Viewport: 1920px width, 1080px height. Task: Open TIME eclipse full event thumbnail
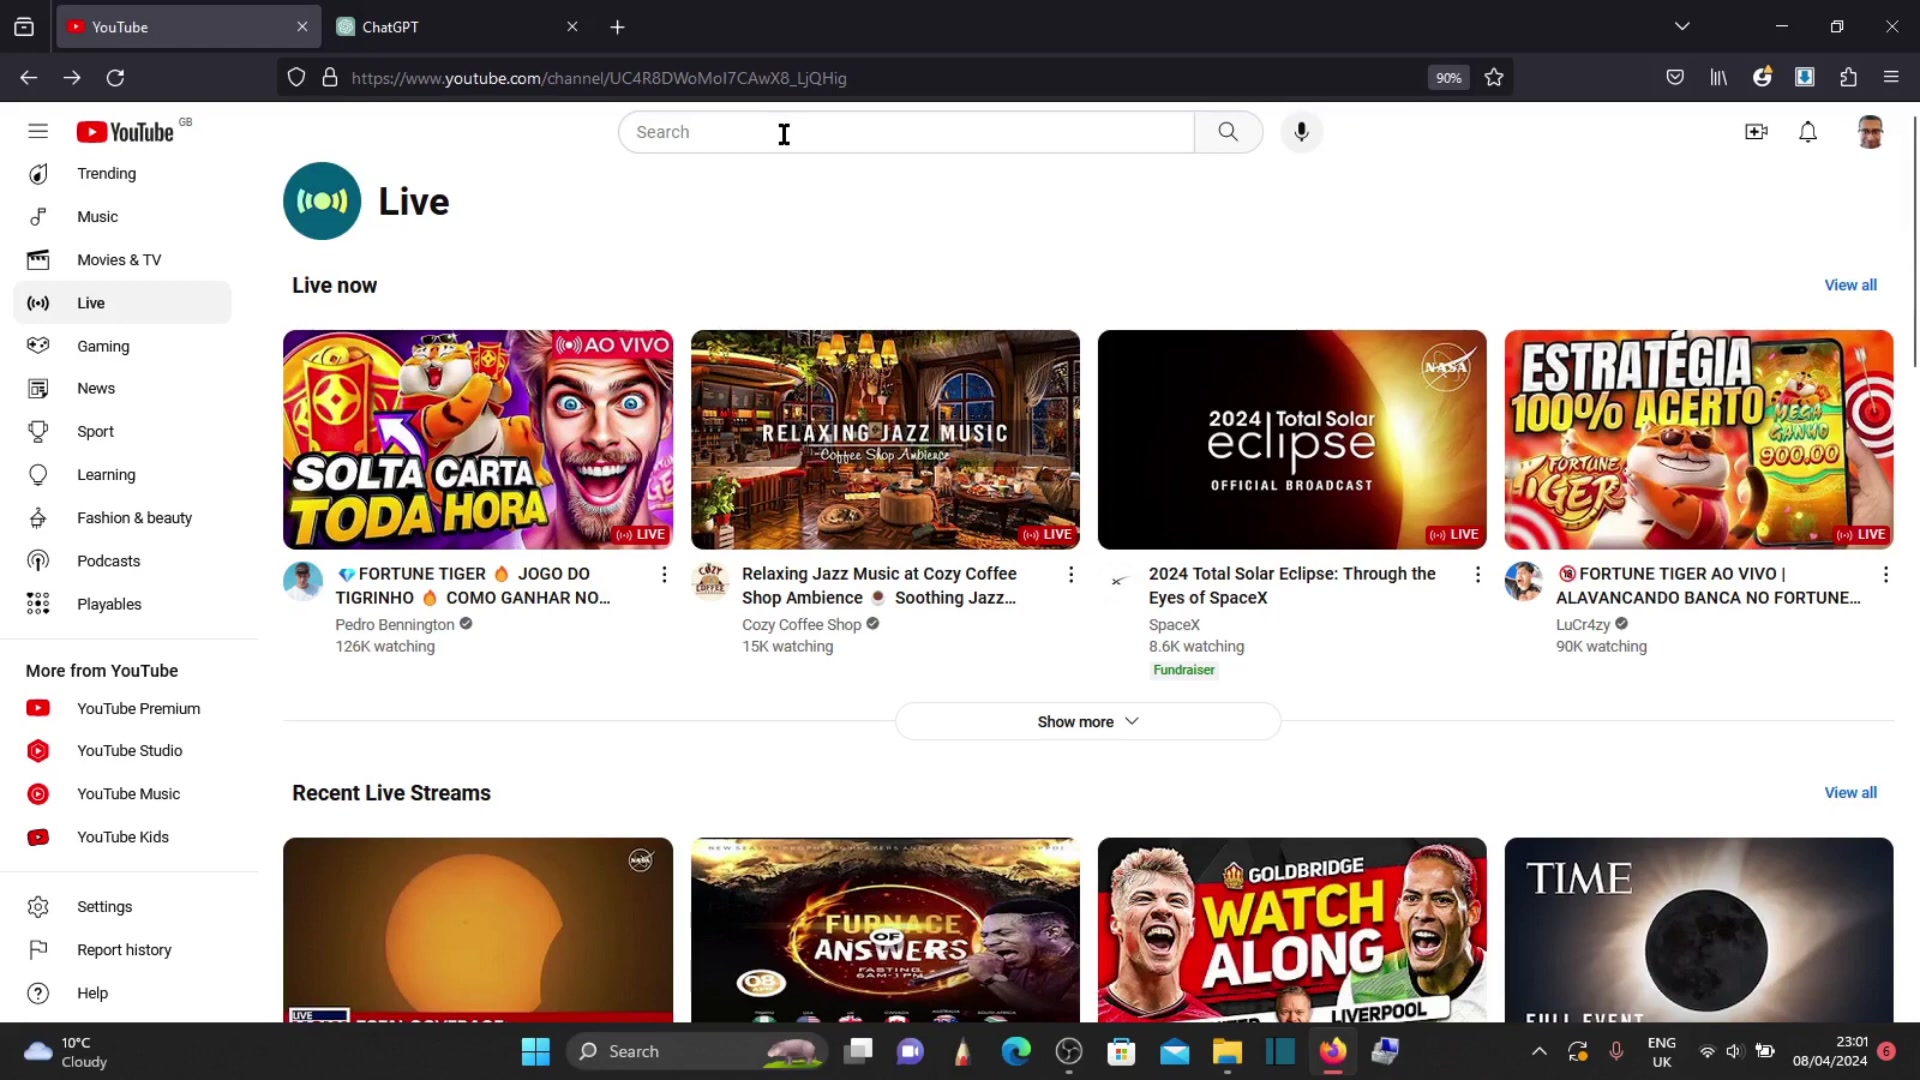pos(1699,930)
